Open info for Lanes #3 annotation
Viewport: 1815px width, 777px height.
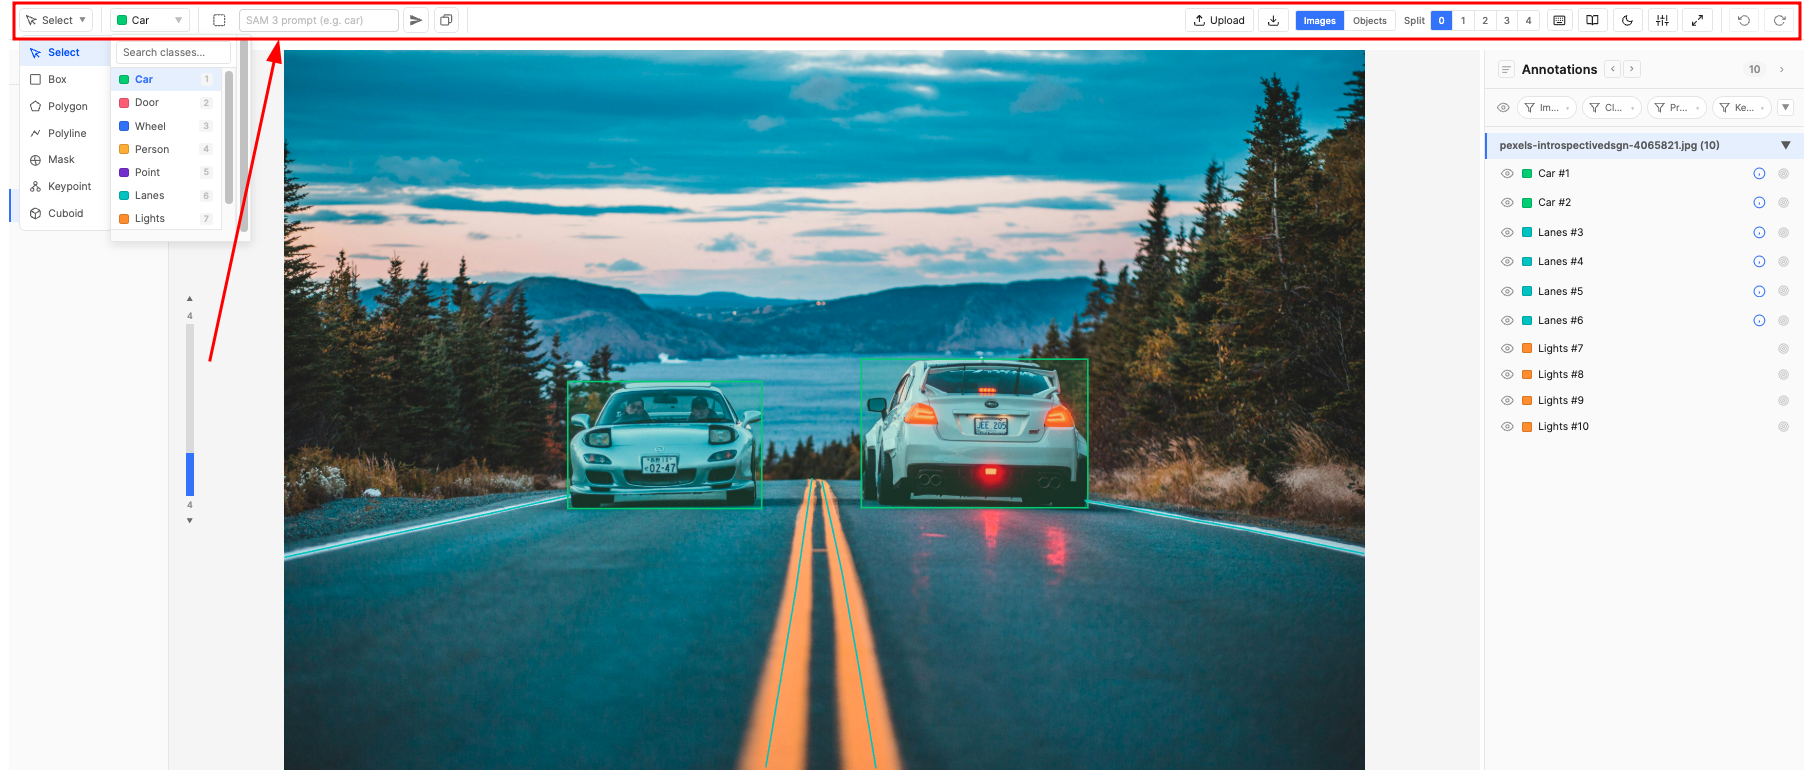[1759, 233]
